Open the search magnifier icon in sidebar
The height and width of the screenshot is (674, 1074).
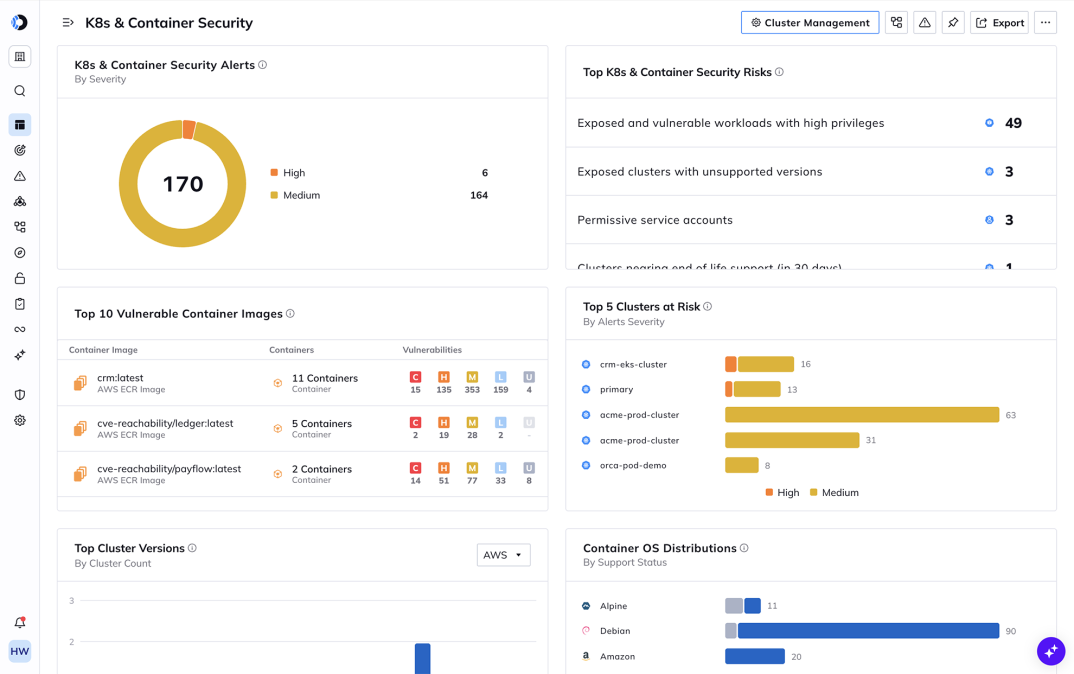tap(20, 91)
